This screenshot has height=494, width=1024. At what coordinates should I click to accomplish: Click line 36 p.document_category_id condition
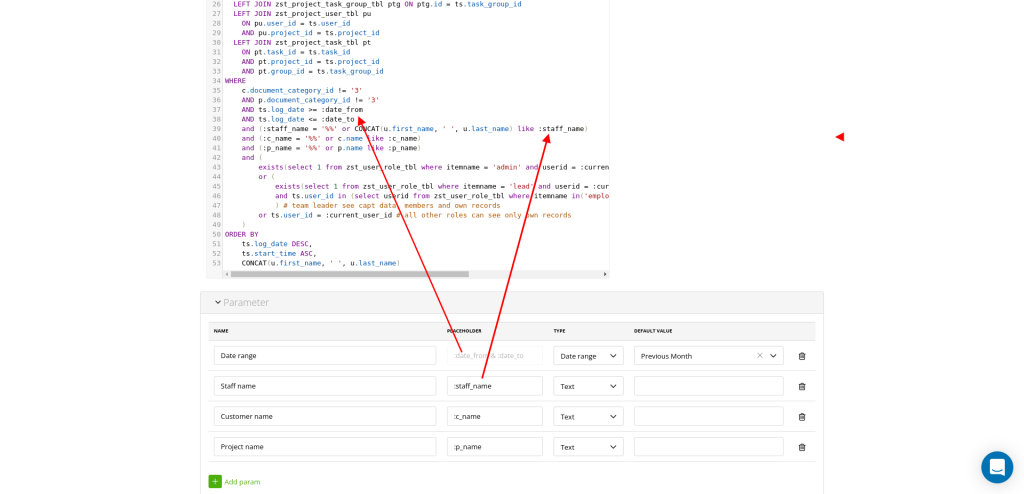click(310, 100)
